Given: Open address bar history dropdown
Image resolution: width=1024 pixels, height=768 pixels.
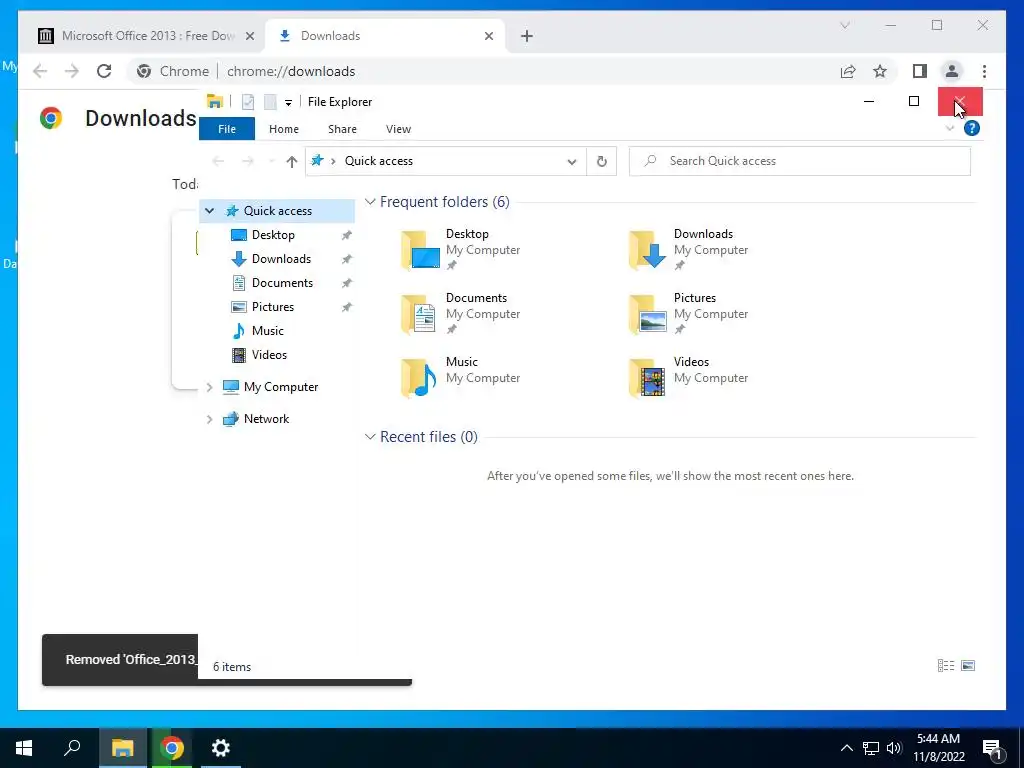Looking at the screenshot, I should 571,161.
